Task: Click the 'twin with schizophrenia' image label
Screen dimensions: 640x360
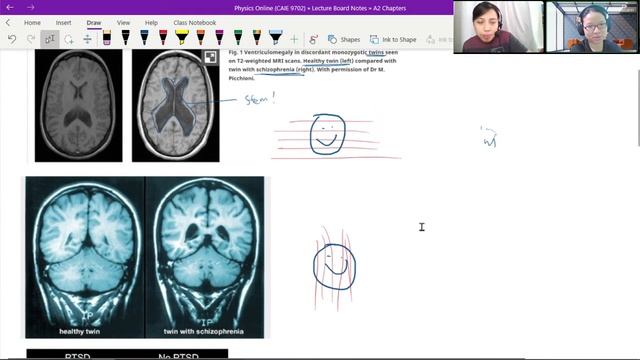Action: point(204,331)
